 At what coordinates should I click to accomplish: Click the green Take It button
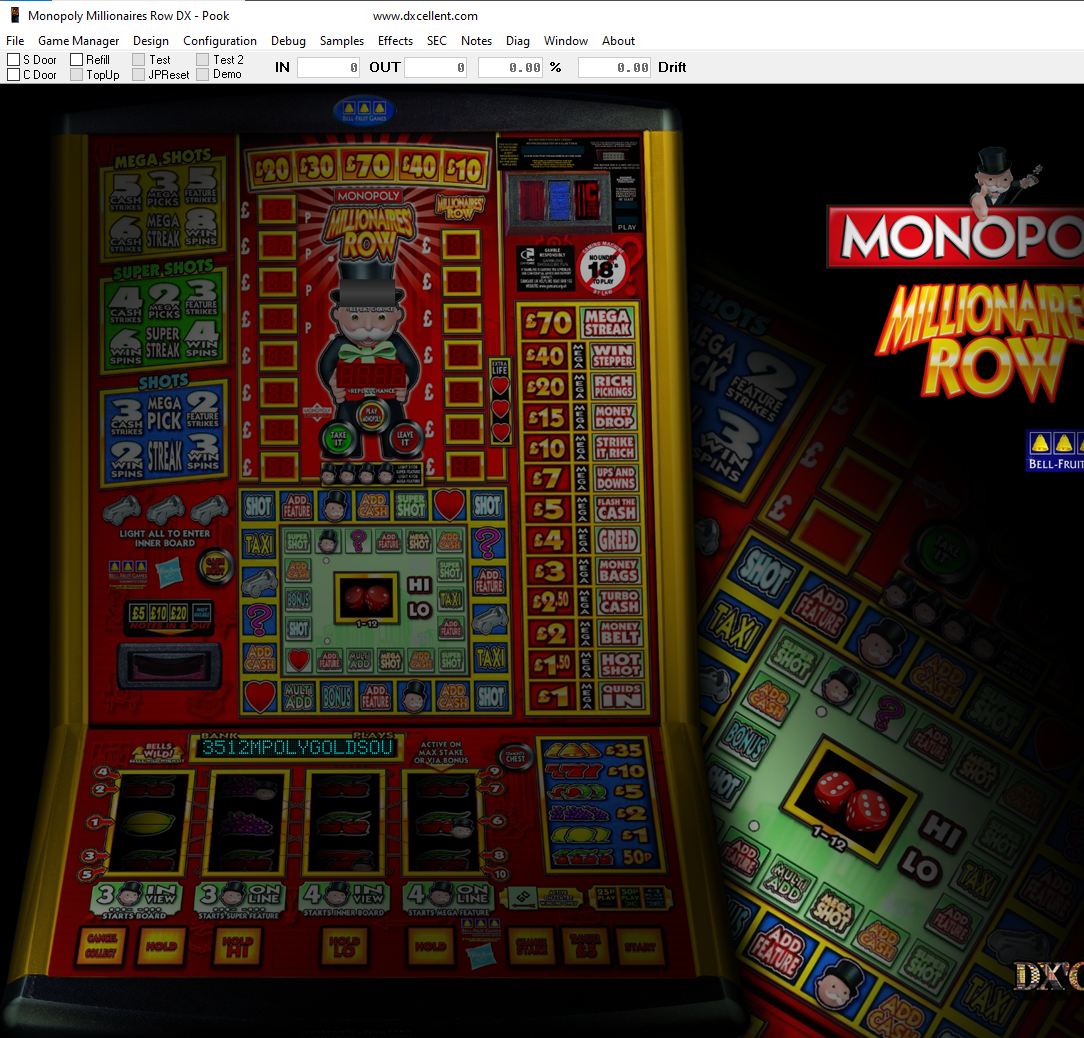(x=338, y=438)
